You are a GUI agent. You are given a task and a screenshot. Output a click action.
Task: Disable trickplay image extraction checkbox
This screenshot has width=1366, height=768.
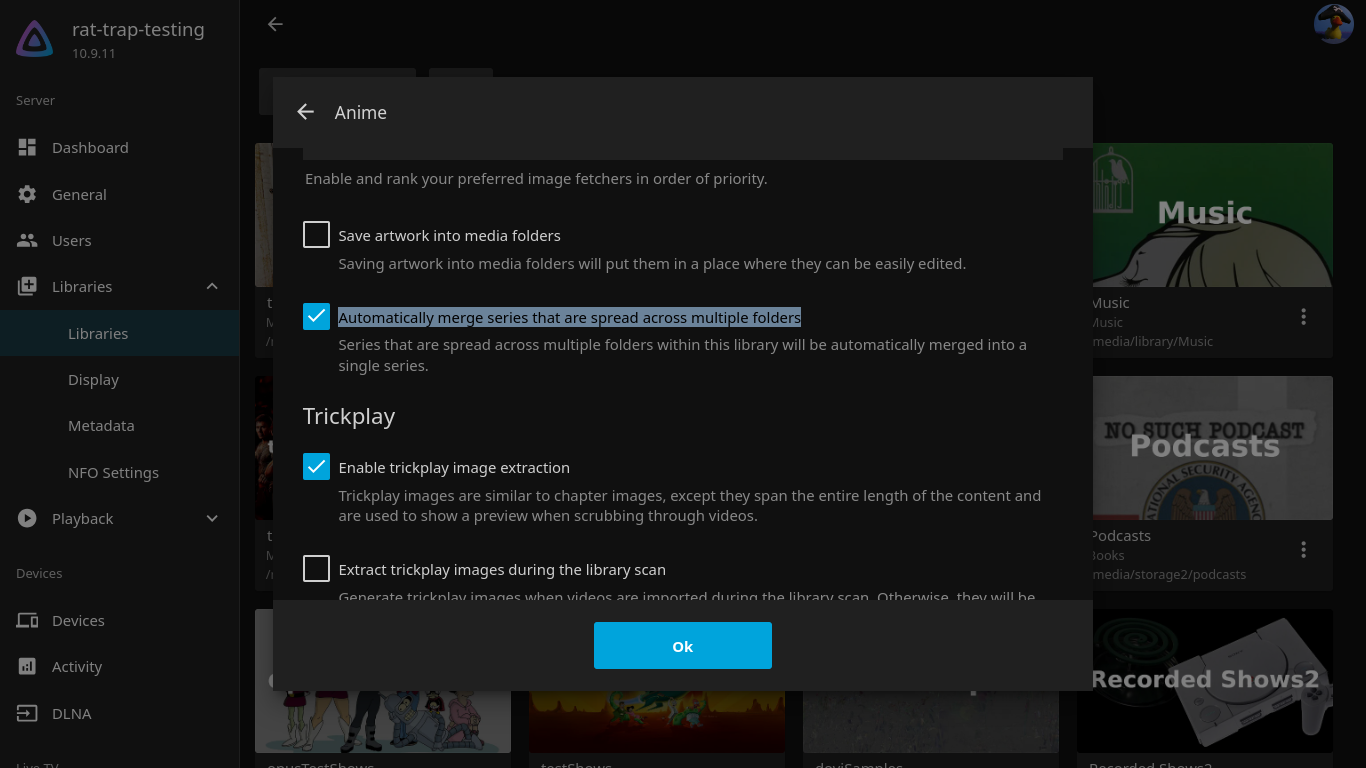[x=316, y=467]
